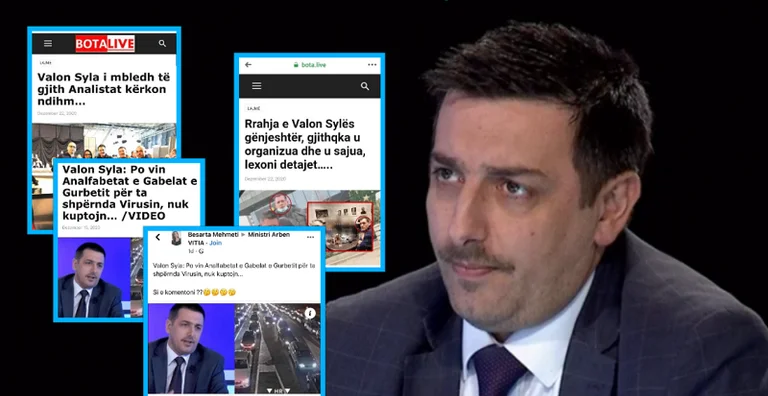
Task: Click man in suit photo in Facebook post
Action: click(192, 347)
